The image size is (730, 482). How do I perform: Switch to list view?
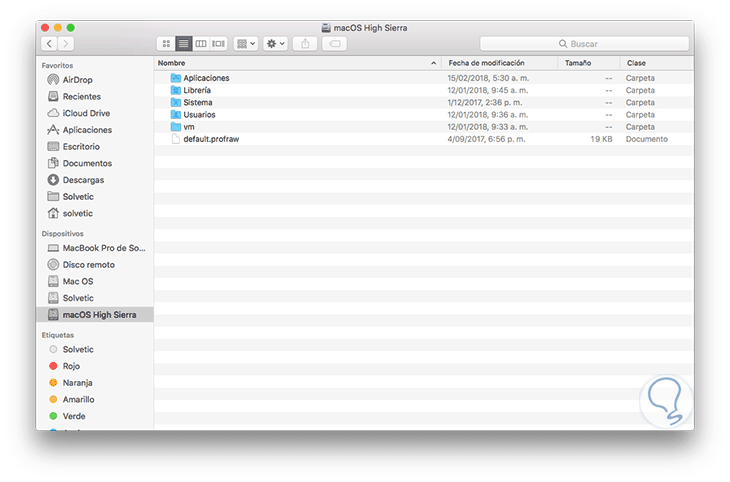coord(183,44)
